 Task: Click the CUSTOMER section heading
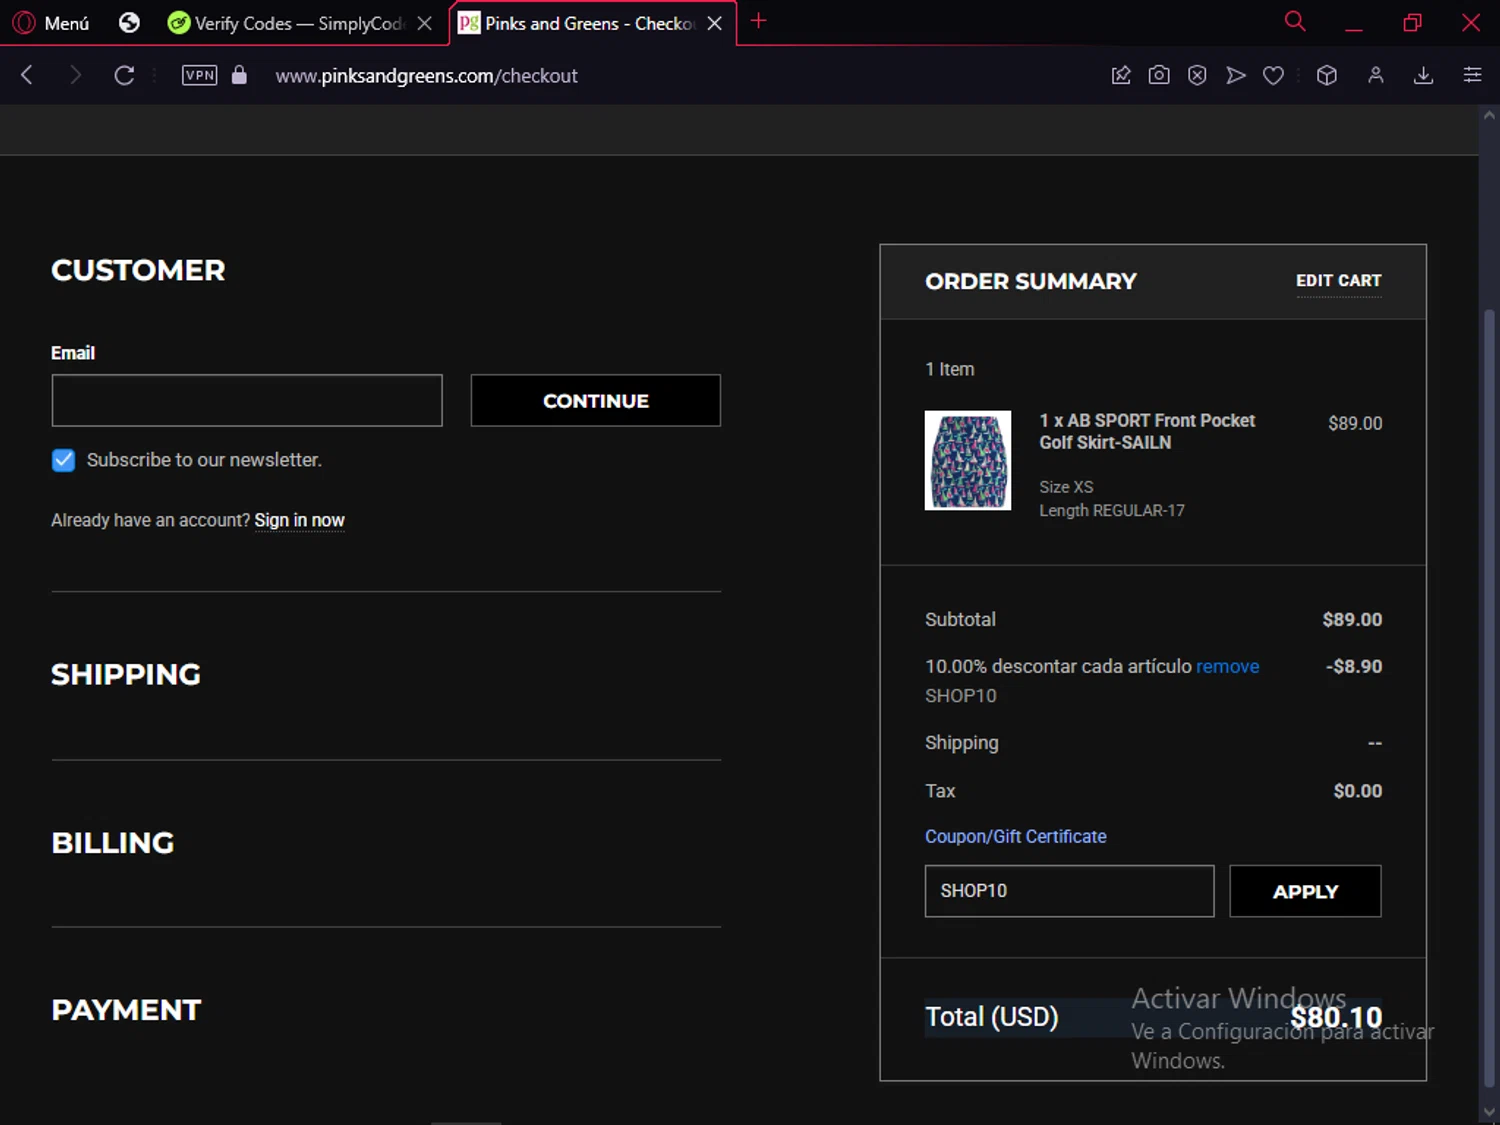[x=138, y=270]
